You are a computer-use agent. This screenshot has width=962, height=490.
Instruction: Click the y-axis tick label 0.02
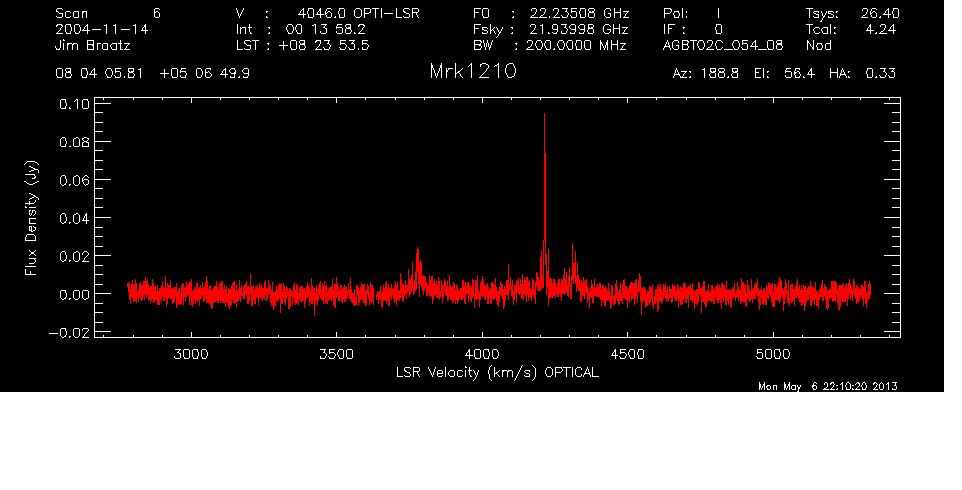[74, 256]
